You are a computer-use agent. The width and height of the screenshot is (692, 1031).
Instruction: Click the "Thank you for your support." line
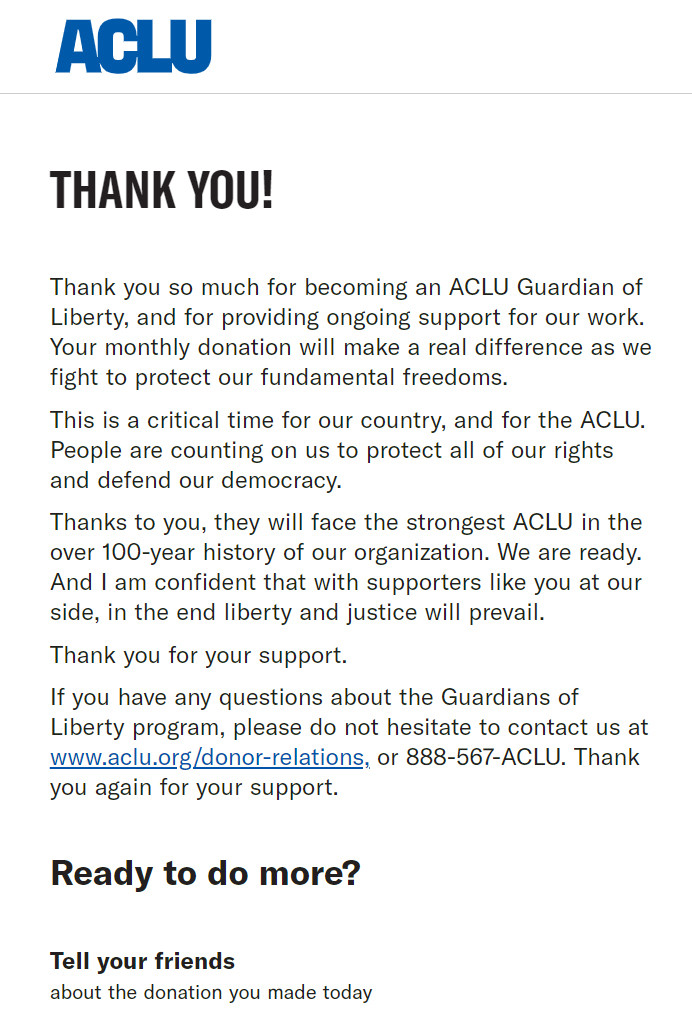198,655
